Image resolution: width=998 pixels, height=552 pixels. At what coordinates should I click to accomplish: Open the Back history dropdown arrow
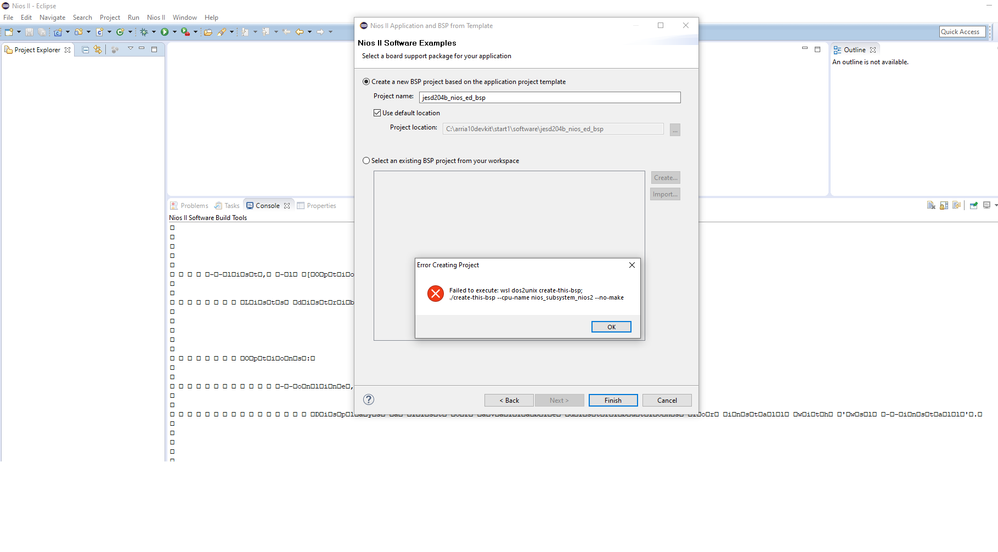point(309,32)
